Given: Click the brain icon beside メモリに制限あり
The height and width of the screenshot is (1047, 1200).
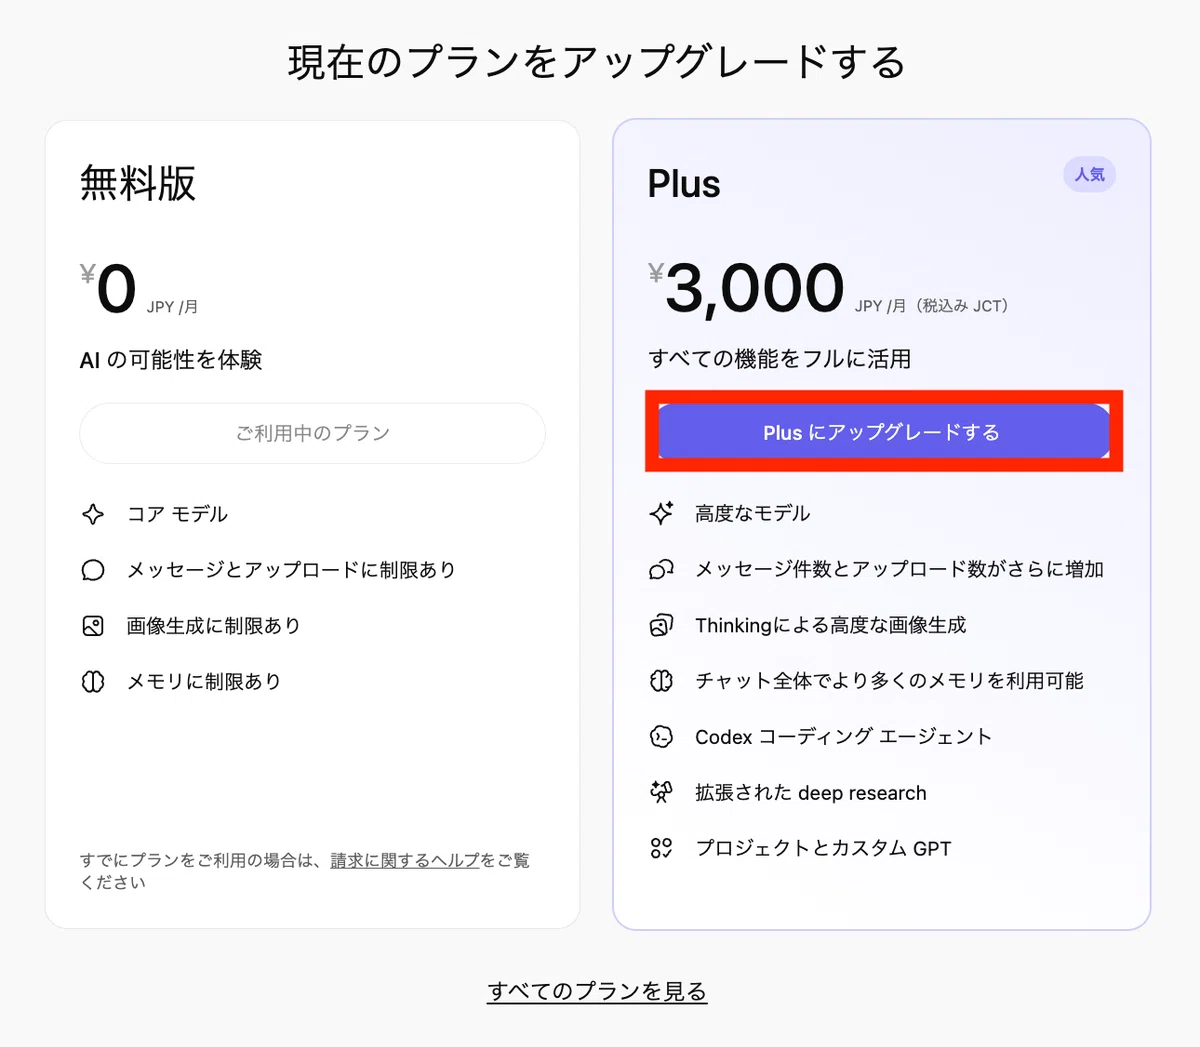Looking at the screenshot, I should 93,682.
